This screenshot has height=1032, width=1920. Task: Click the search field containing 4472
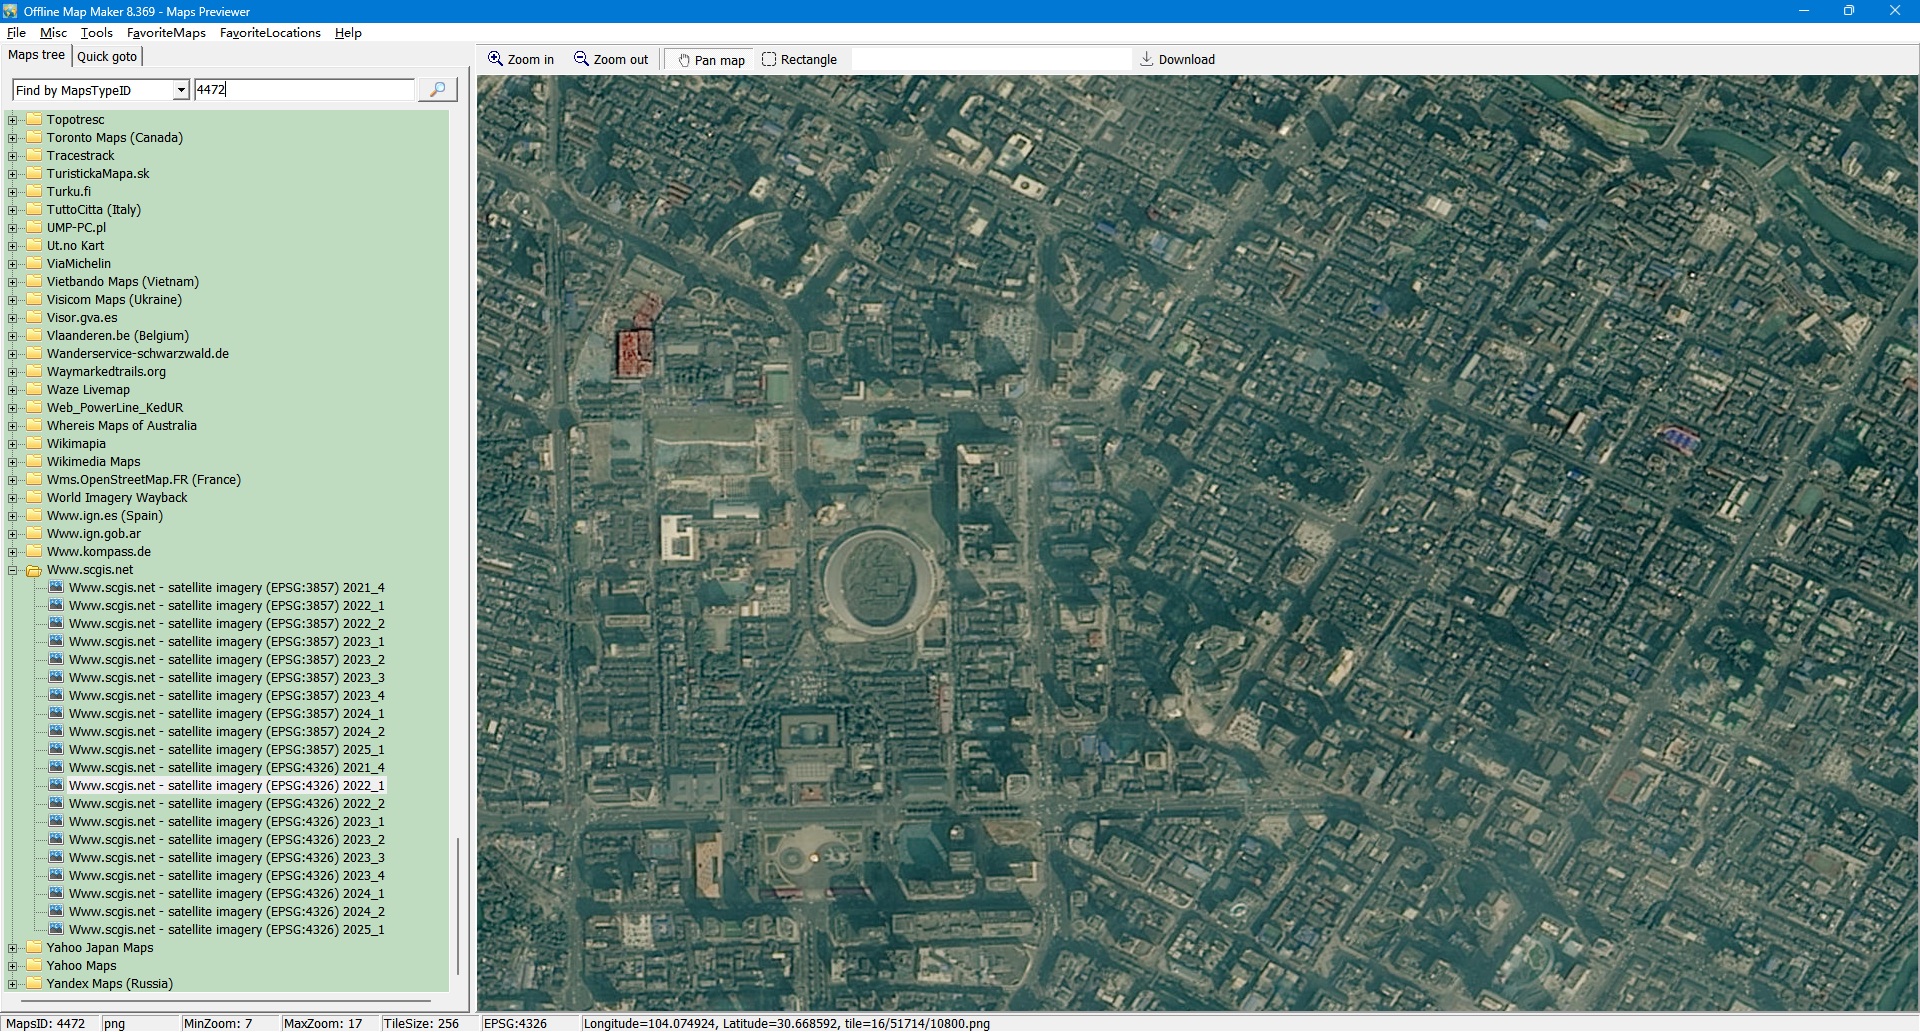pyautogui.click(x=303, y=90)
